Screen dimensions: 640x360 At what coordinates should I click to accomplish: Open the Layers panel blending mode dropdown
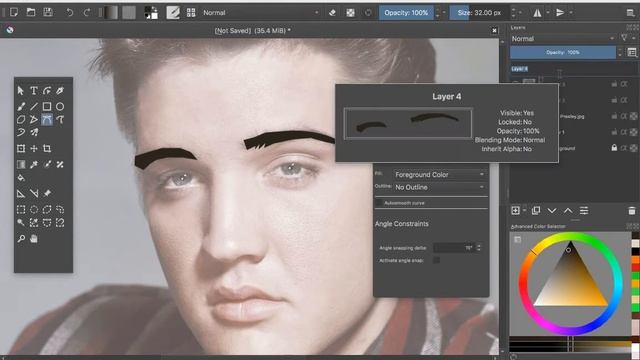click(563, 39)
